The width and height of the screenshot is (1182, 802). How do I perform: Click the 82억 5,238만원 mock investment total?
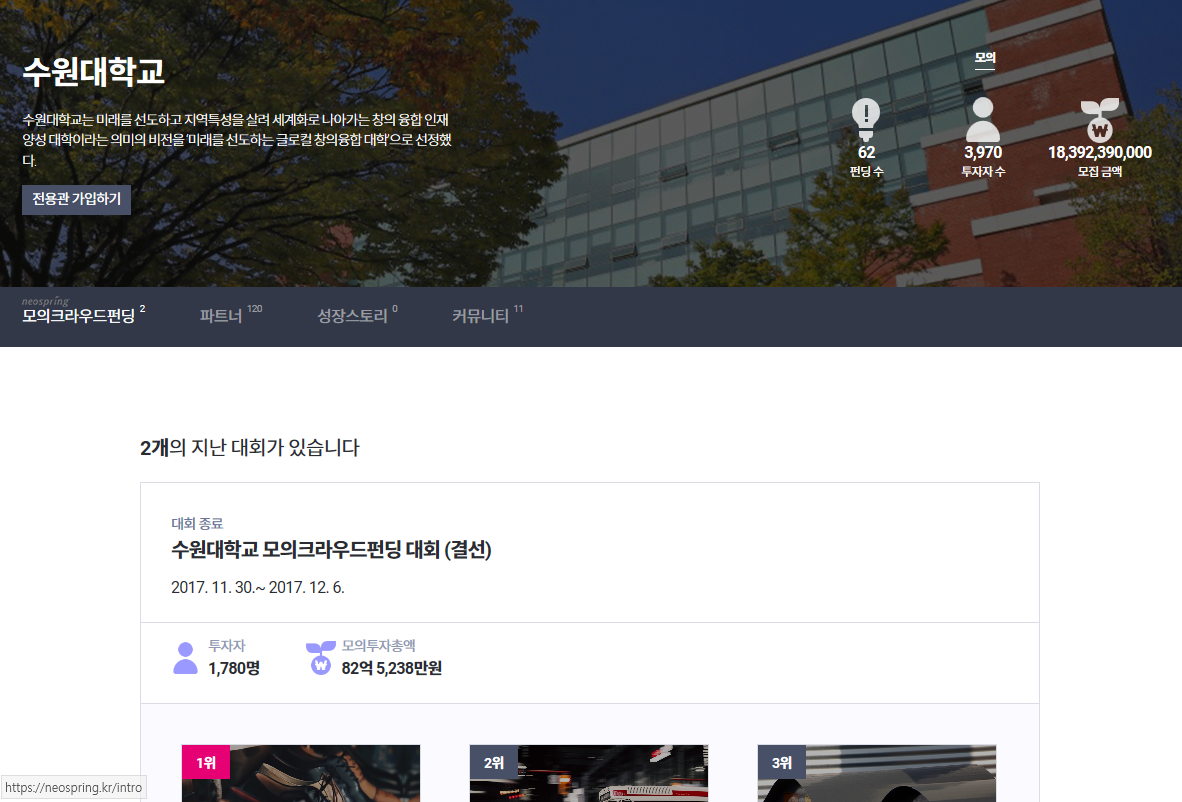391,668
